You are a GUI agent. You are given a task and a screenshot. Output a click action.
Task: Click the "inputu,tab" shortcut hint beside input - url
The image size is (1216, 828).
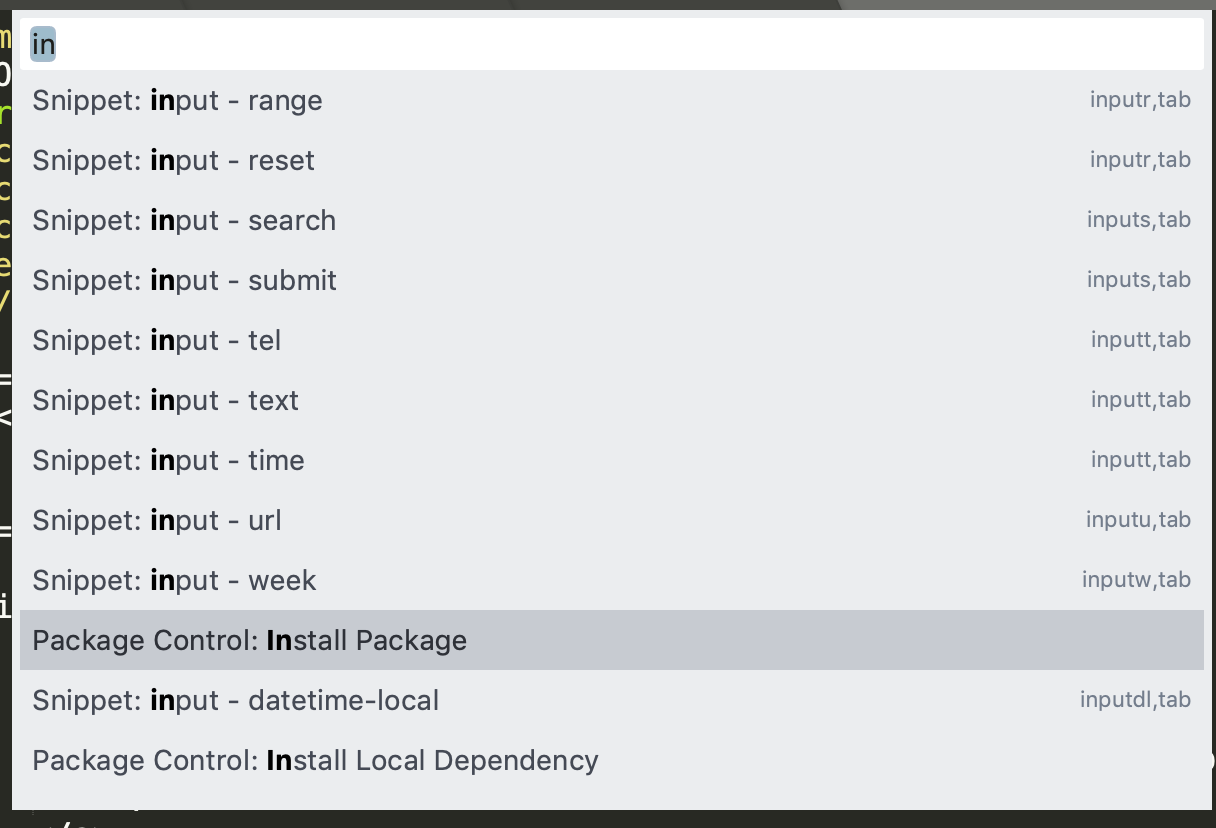tap(1139, 520)
